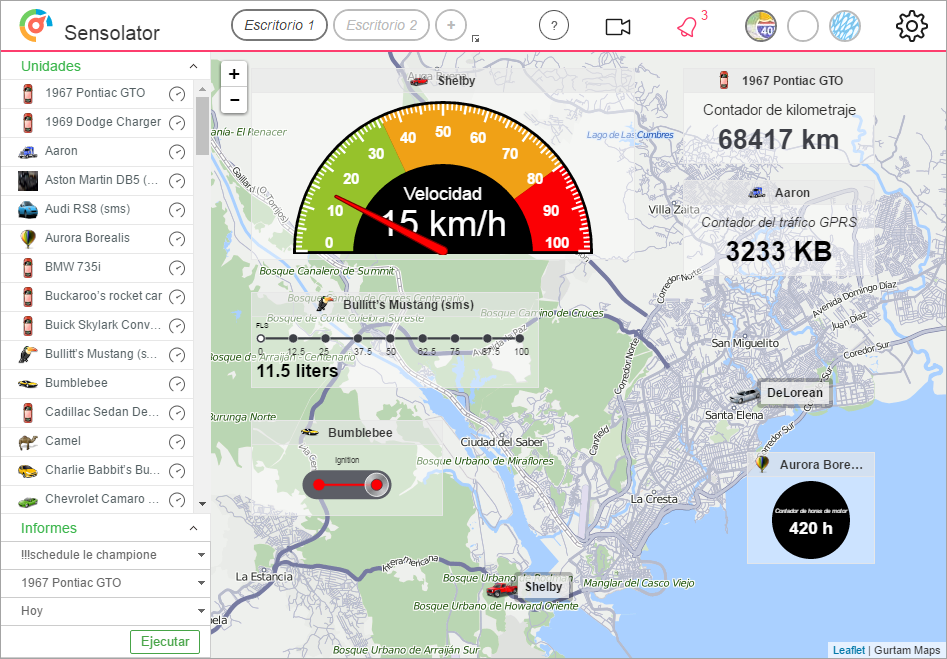Click gauge icon next to Camel
The height and width of the screenshot is (659, 947).
(x=176, y=442)
